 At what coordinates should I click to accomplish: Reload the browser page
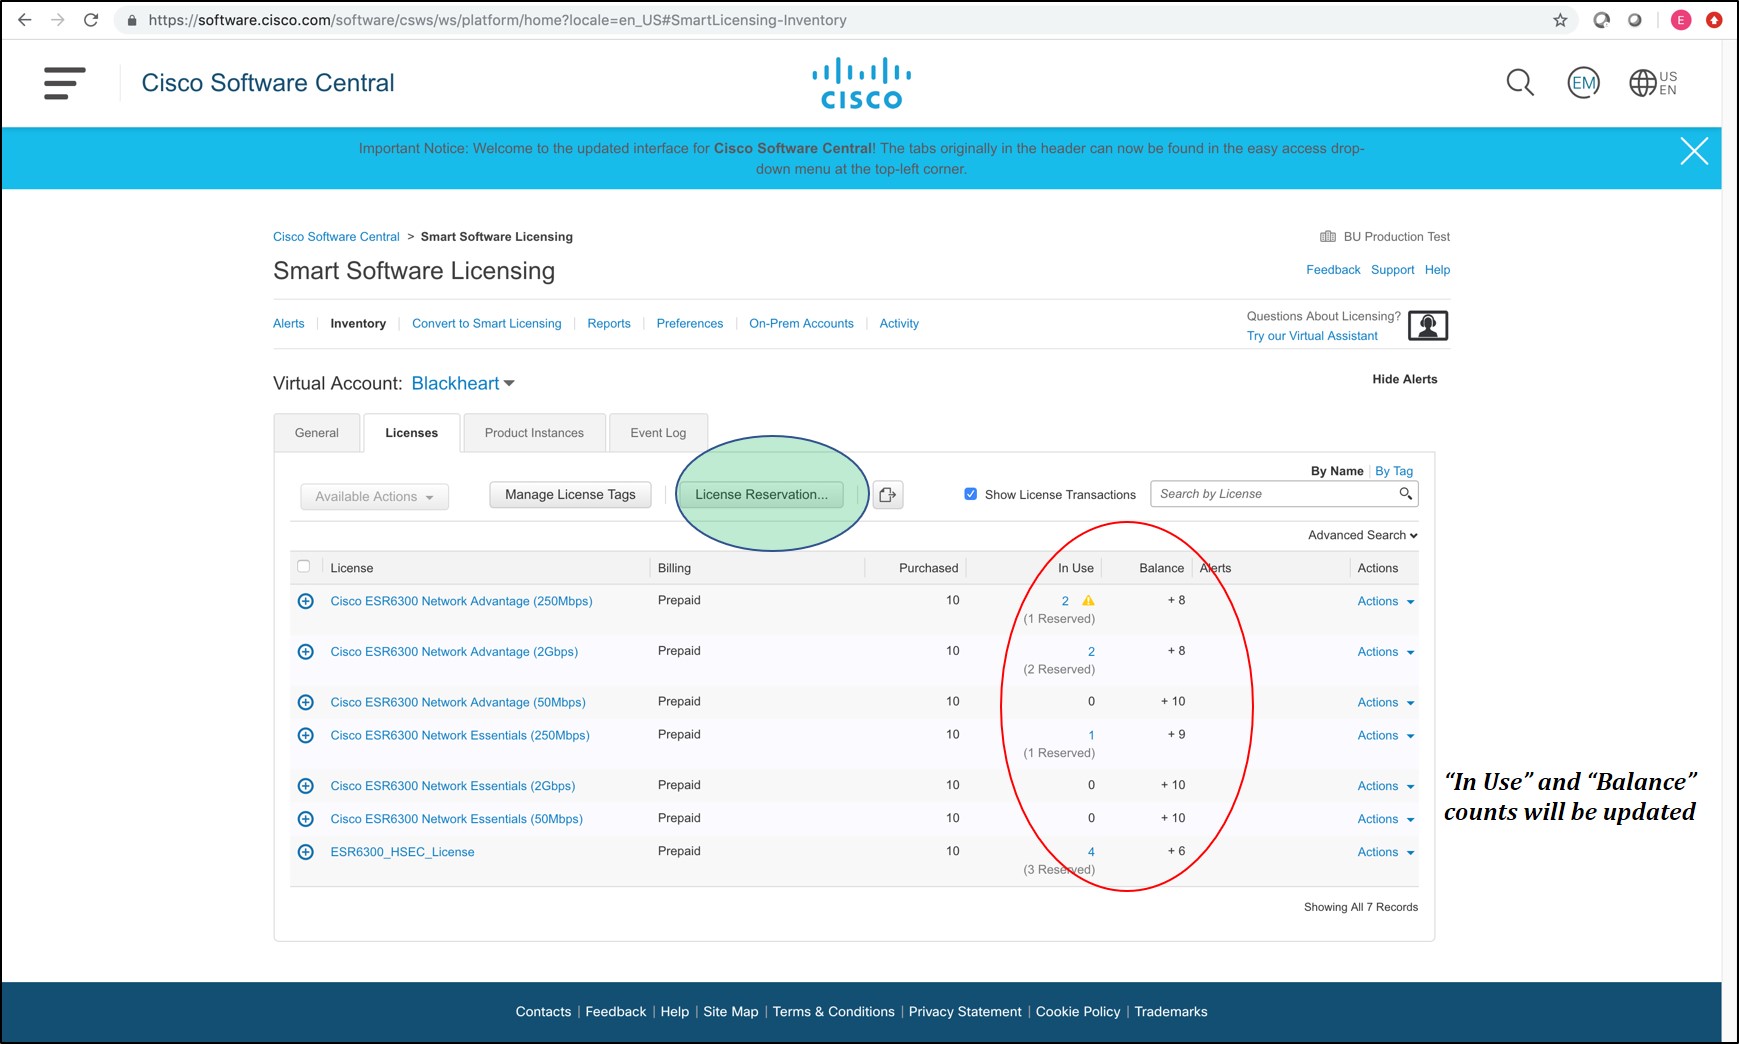coord(91,20)
